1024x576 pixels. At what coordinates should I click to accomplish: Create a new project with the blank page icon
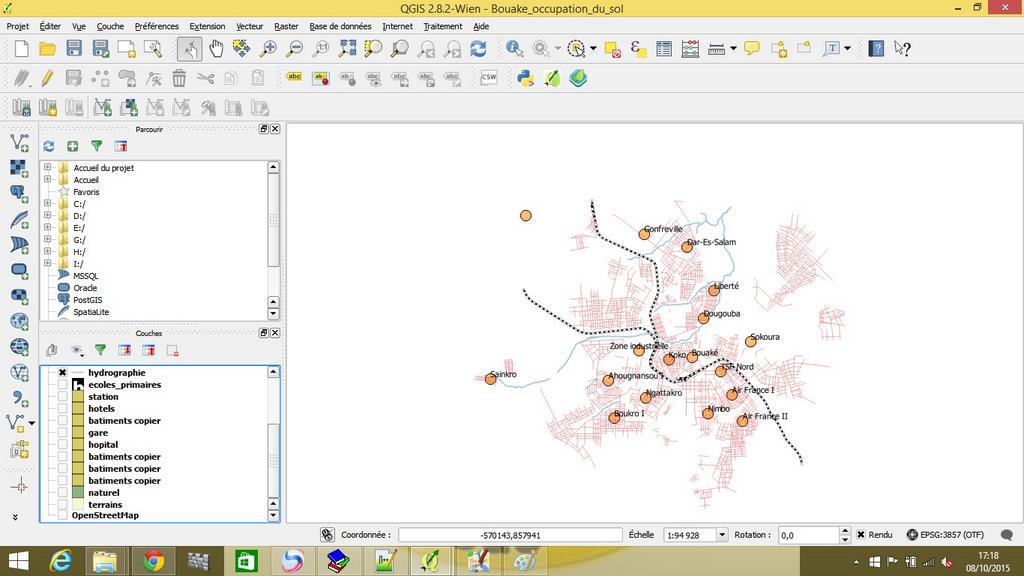pos(22,49)
